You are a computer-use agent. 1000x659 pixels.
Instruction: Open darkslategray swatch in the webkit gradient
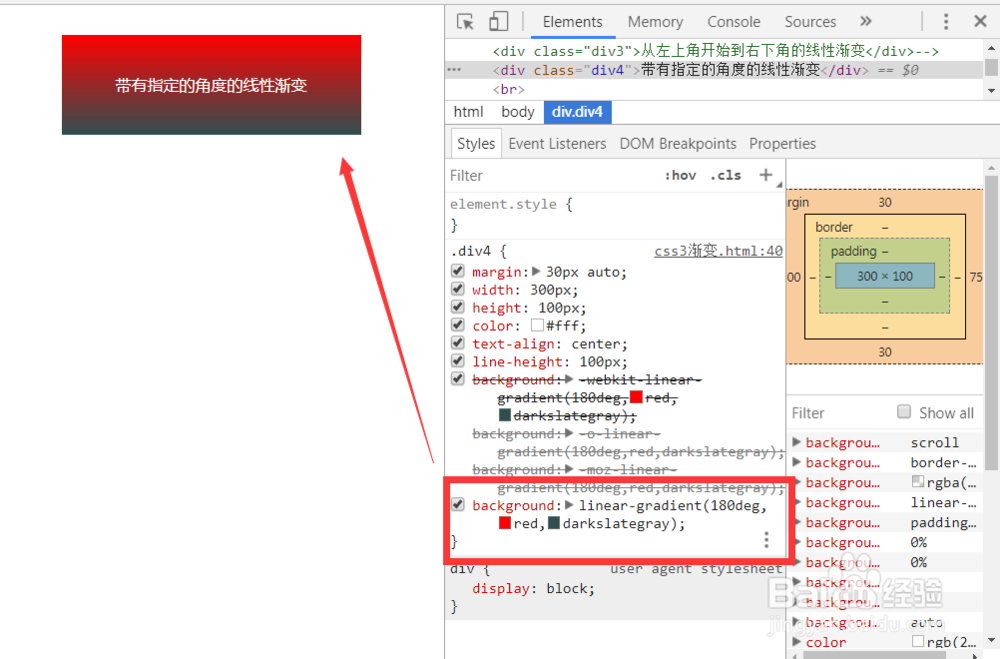point(505,415)
